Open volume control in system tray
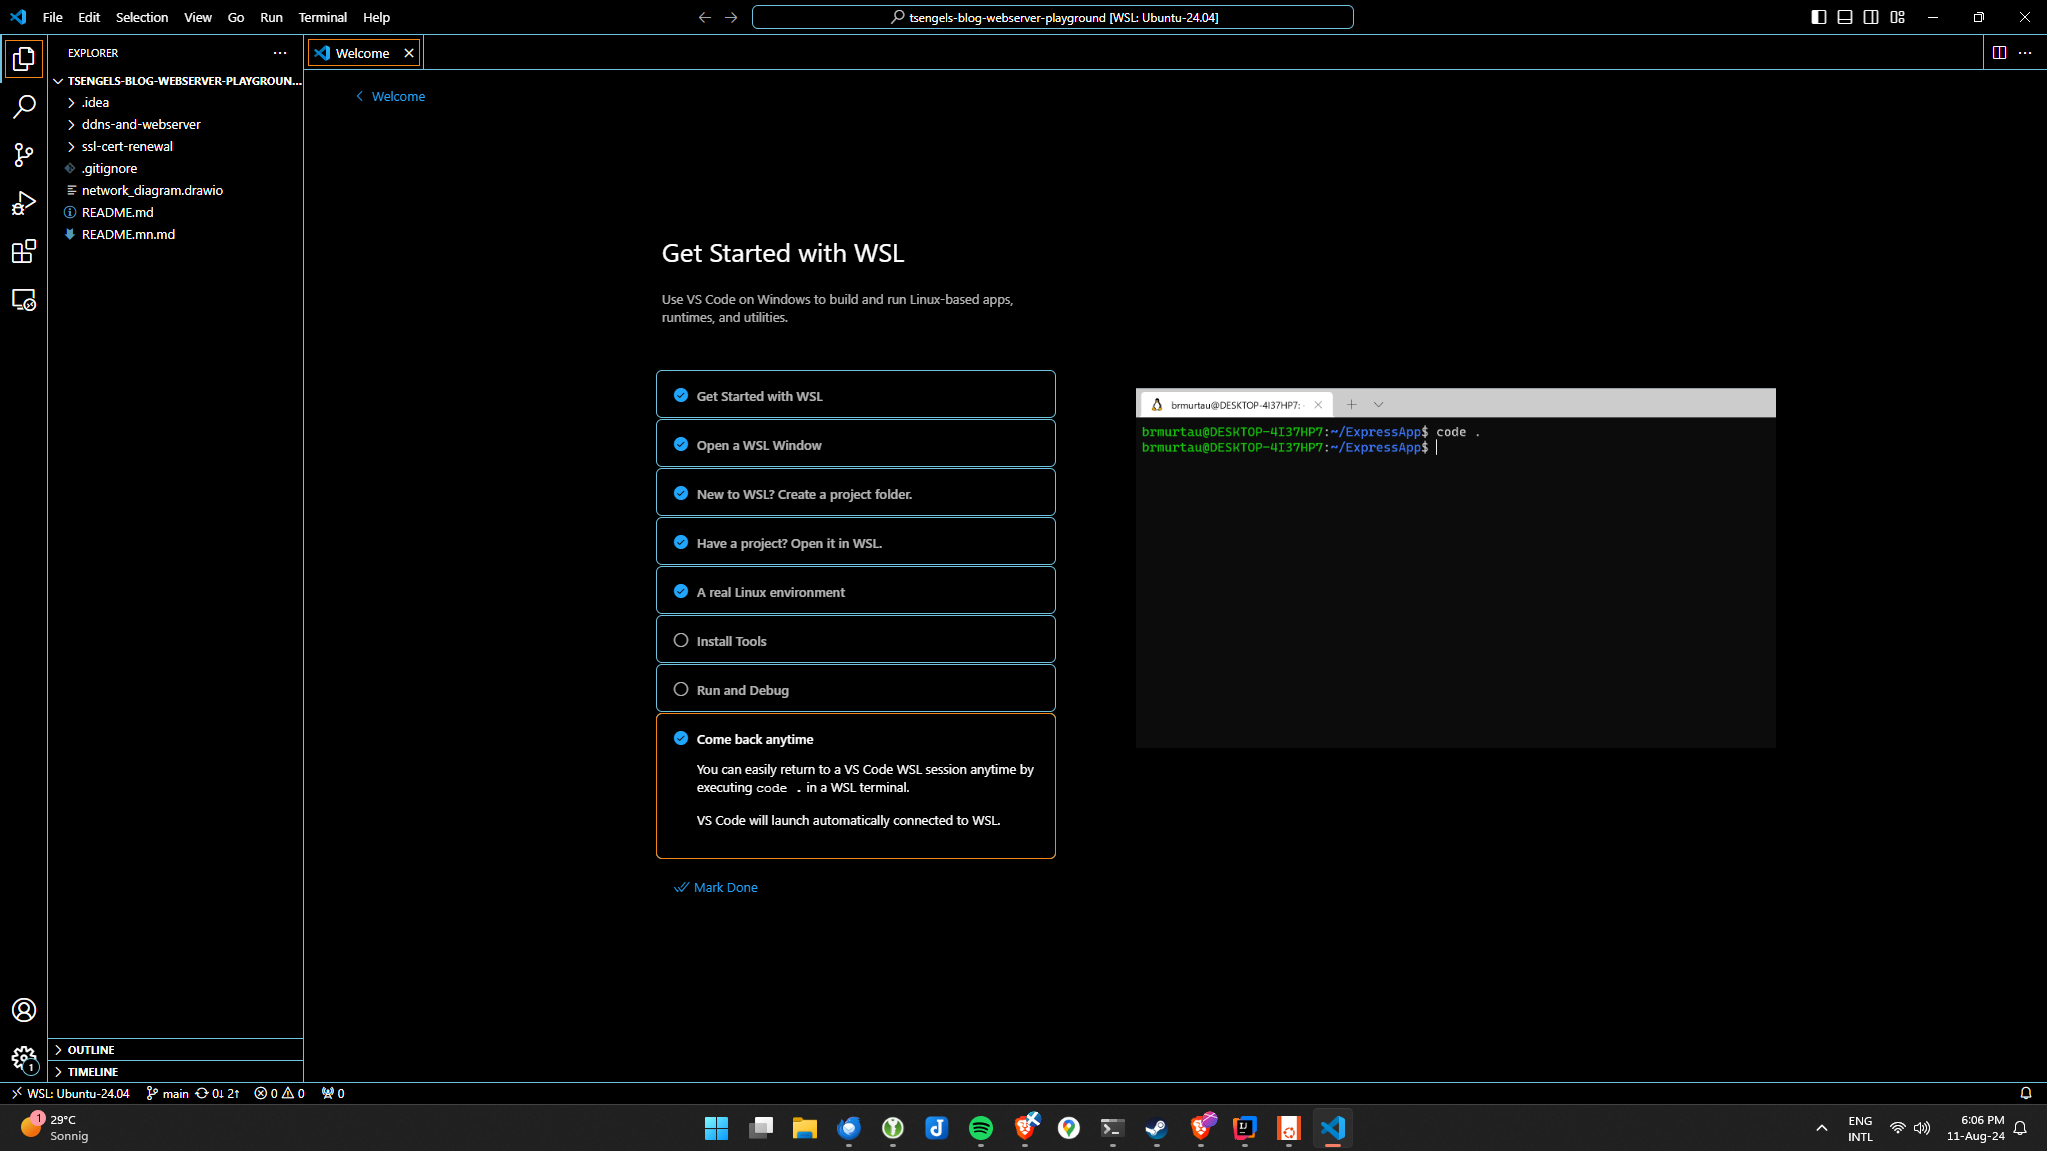The width and height of the screenshot is (2047, 1151). 1922,1128
